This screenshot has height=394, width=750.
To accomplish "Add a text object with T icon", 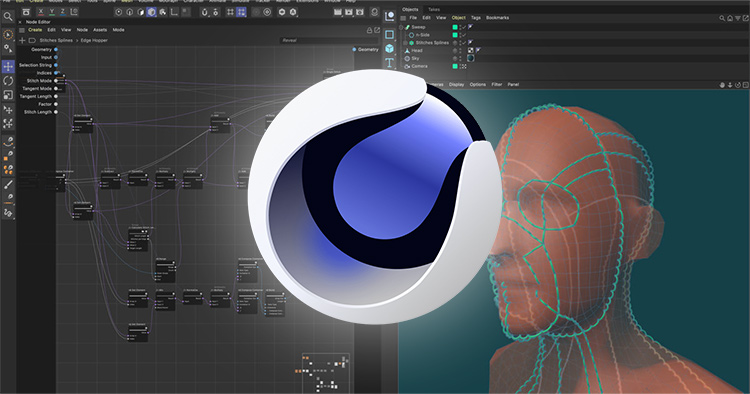I will click(389, 63).
